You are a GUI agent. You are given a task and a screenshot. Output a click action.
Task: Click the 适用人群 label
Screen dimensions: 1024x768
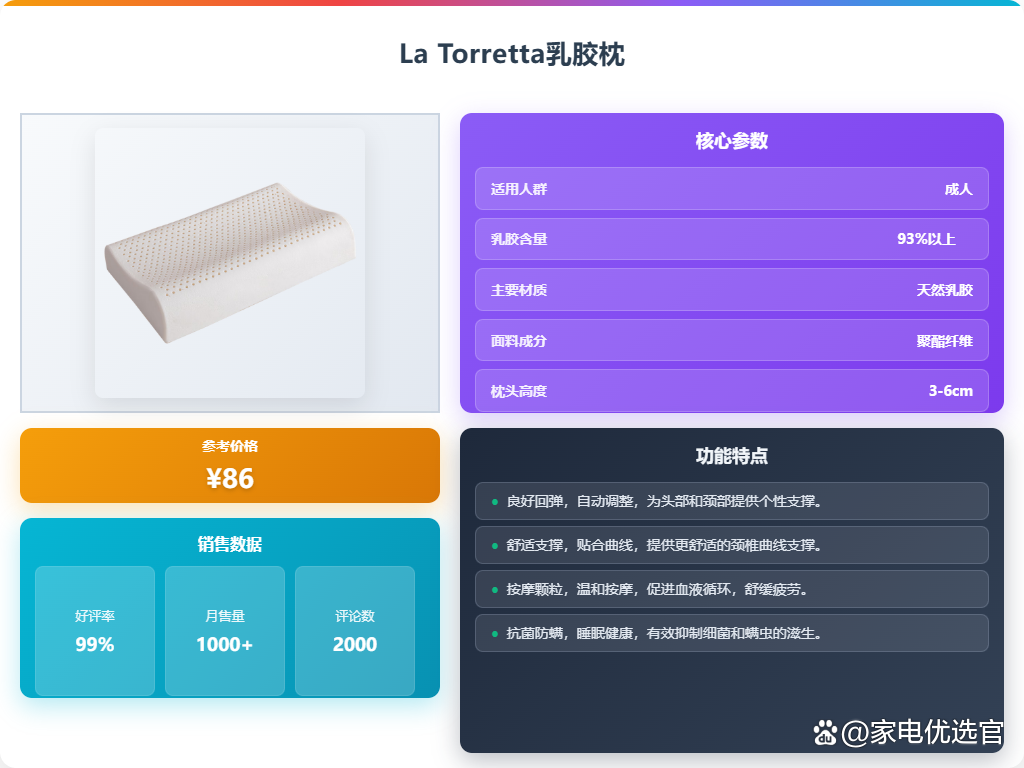click(519, 189)
